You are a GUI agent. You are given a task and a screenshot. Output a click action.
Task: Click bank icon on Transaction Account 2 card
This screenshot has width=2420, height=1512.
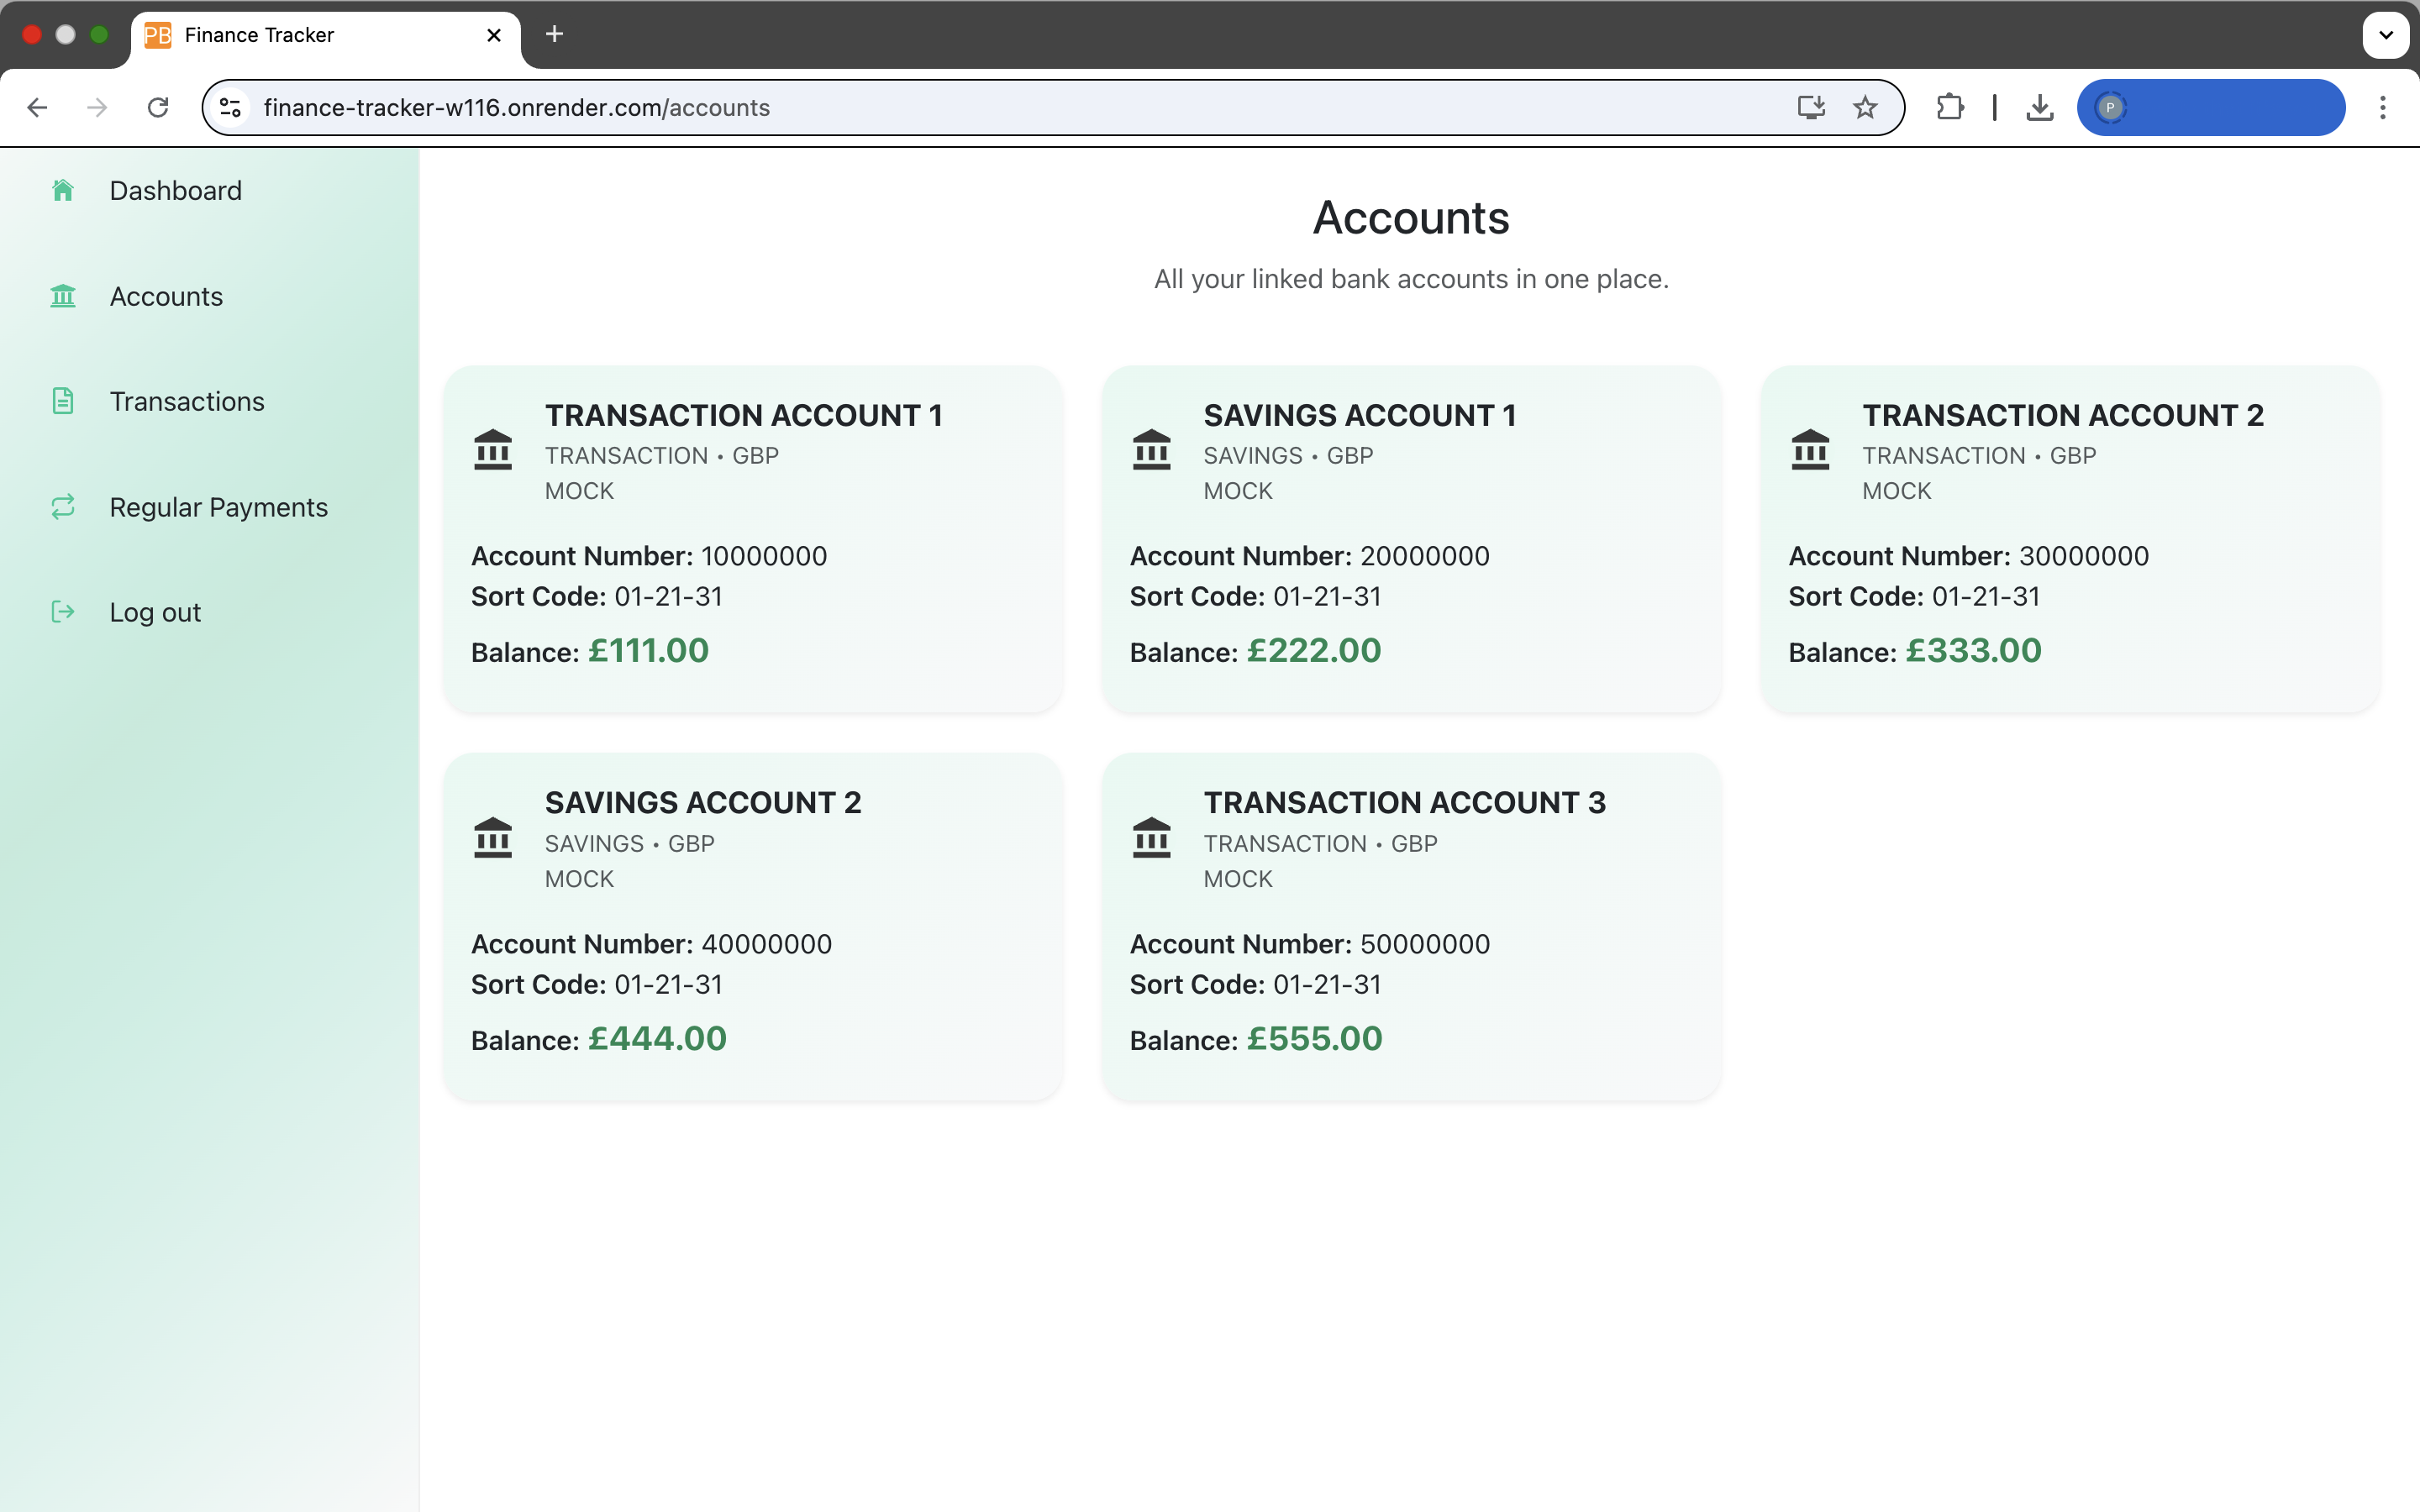click(x=1811, y=450)
